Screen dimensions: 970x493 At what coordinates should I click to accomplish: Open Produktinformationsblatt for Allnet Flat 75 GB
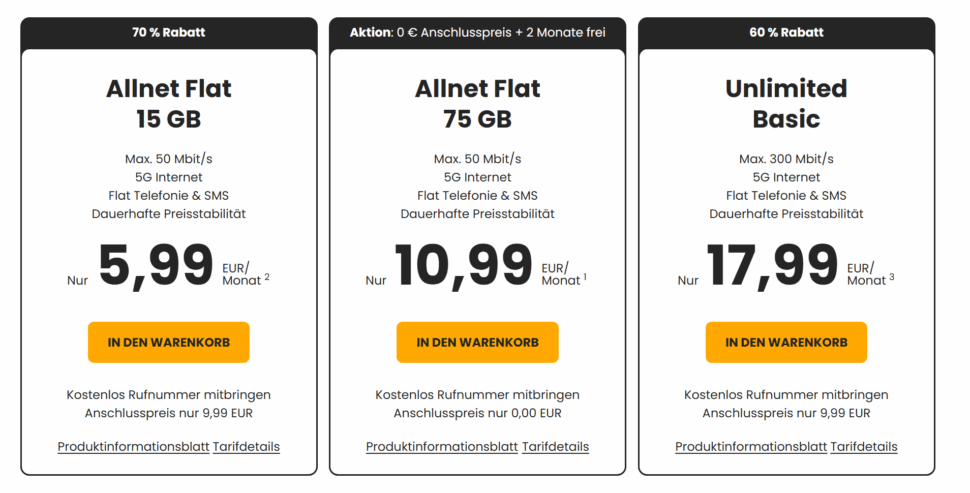(442, 446)
